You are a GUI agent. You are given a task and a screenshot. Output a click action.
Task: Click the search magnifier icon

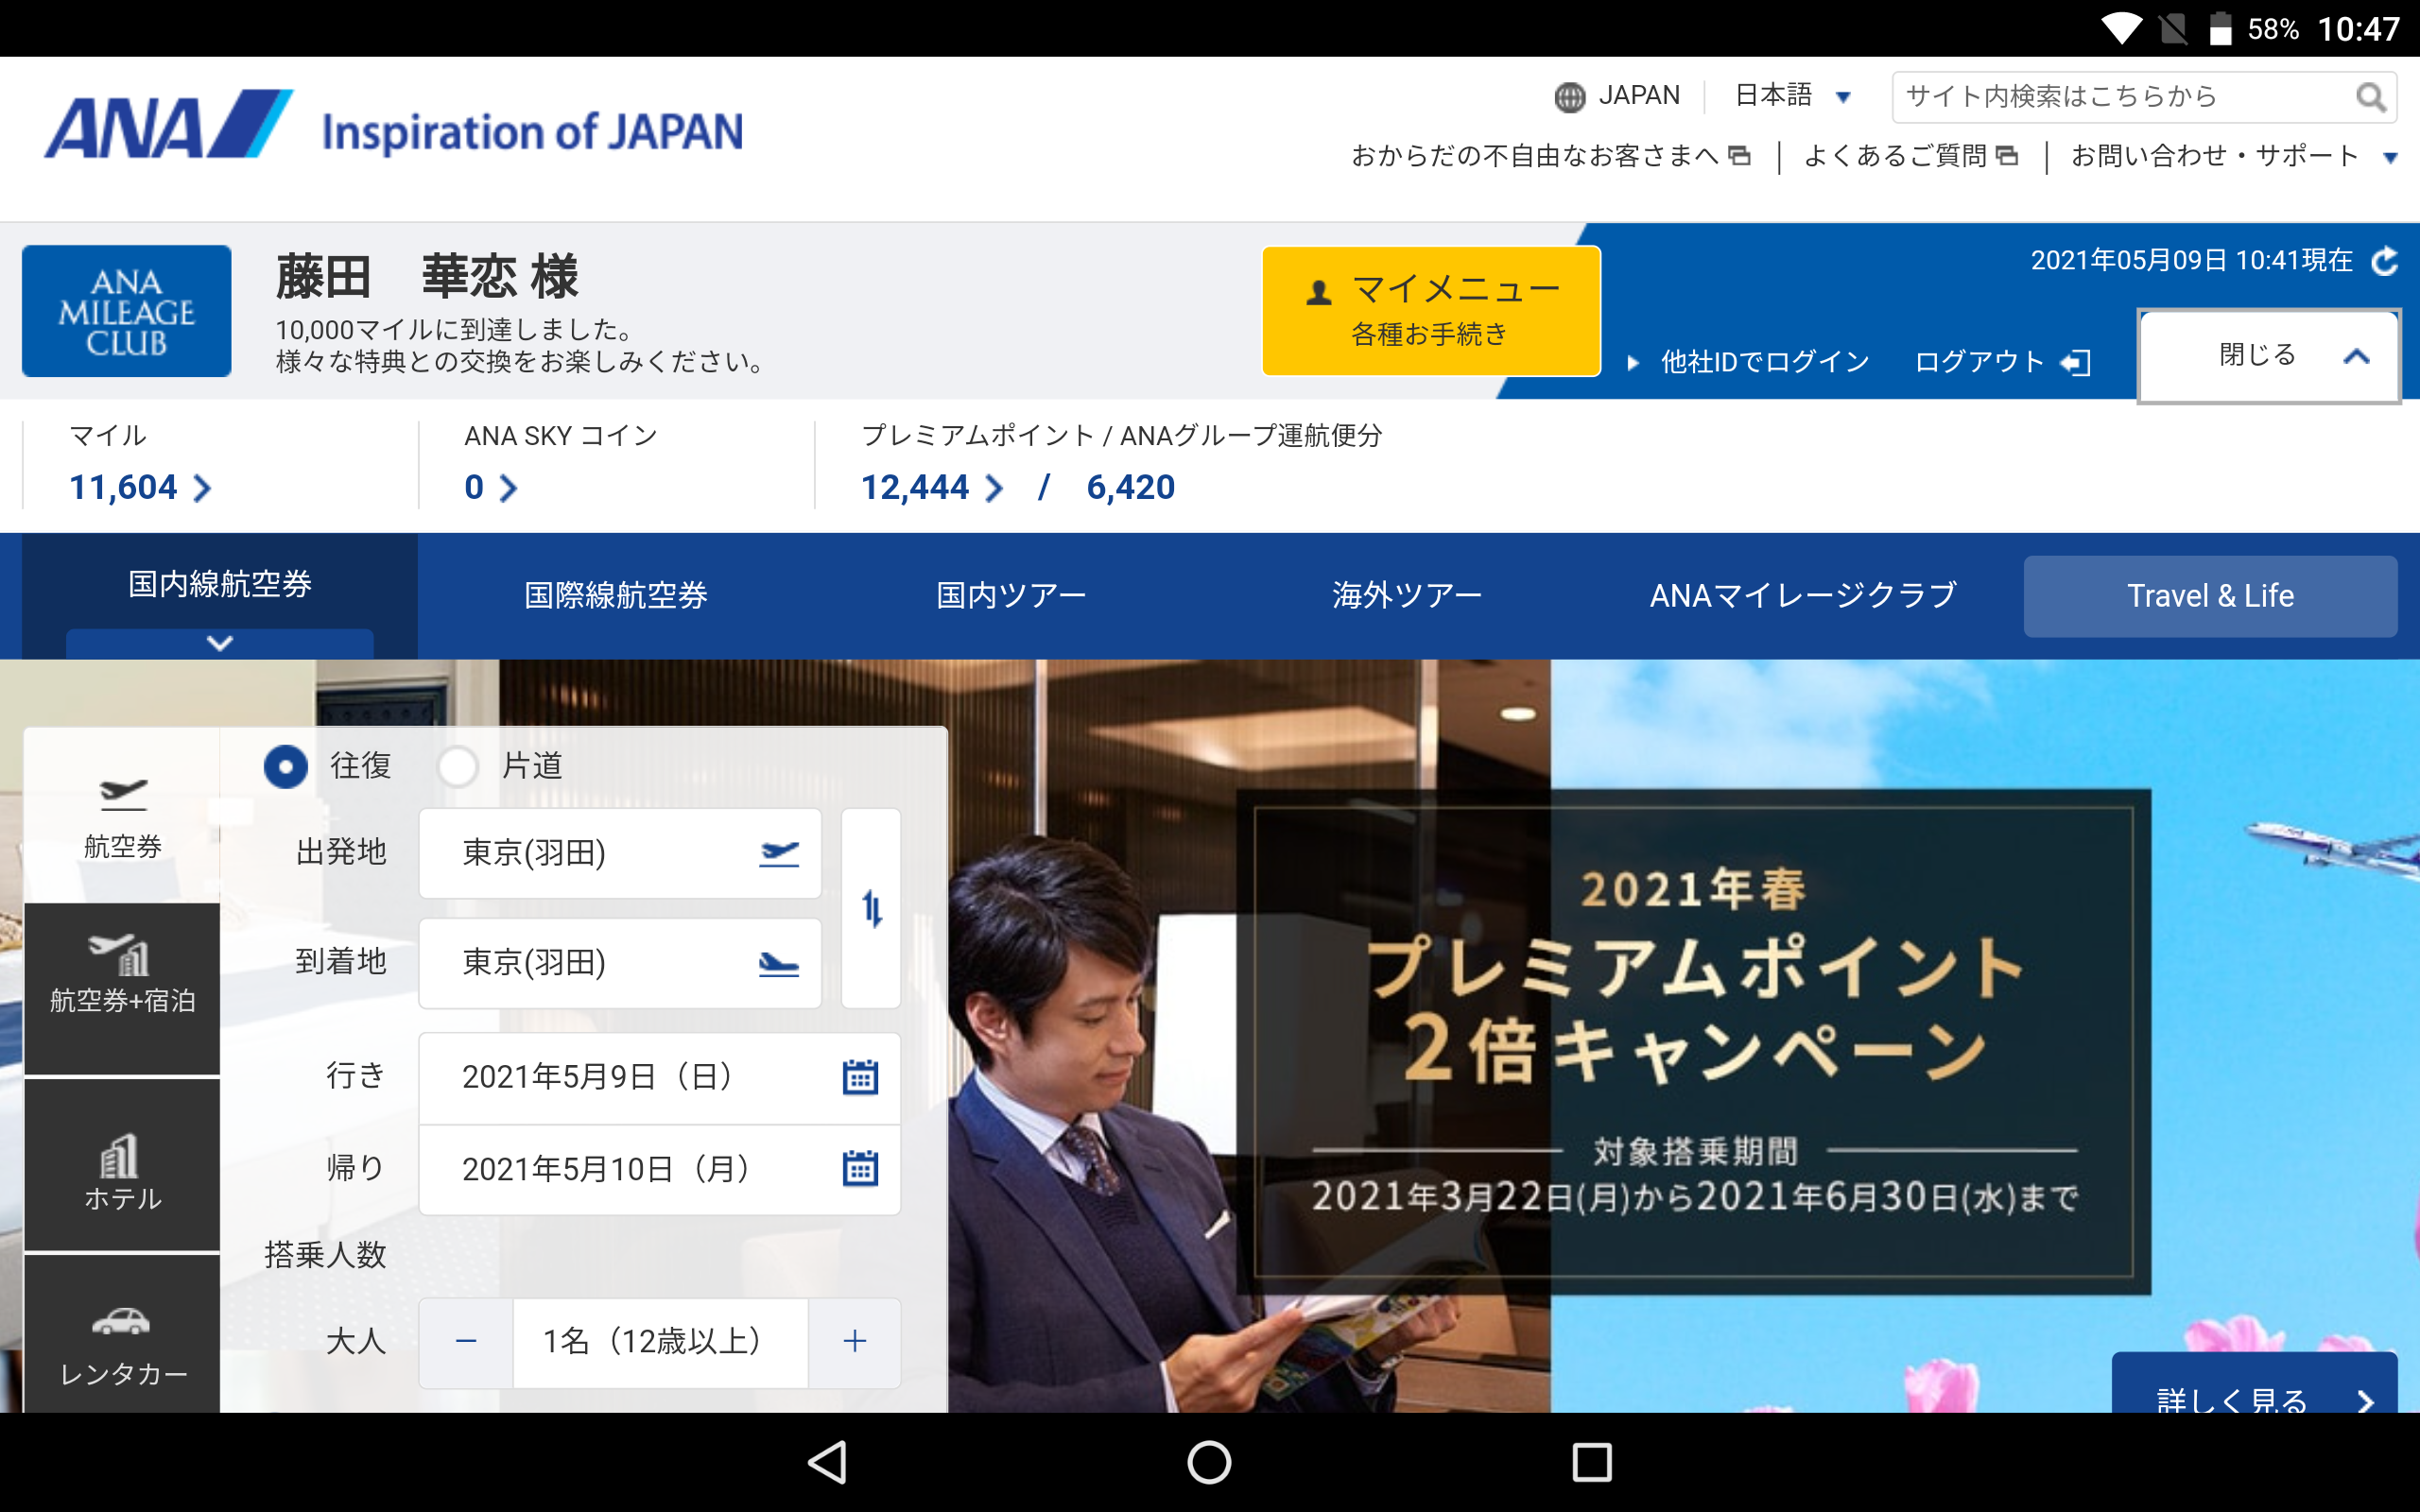[x=2369, y=97]
